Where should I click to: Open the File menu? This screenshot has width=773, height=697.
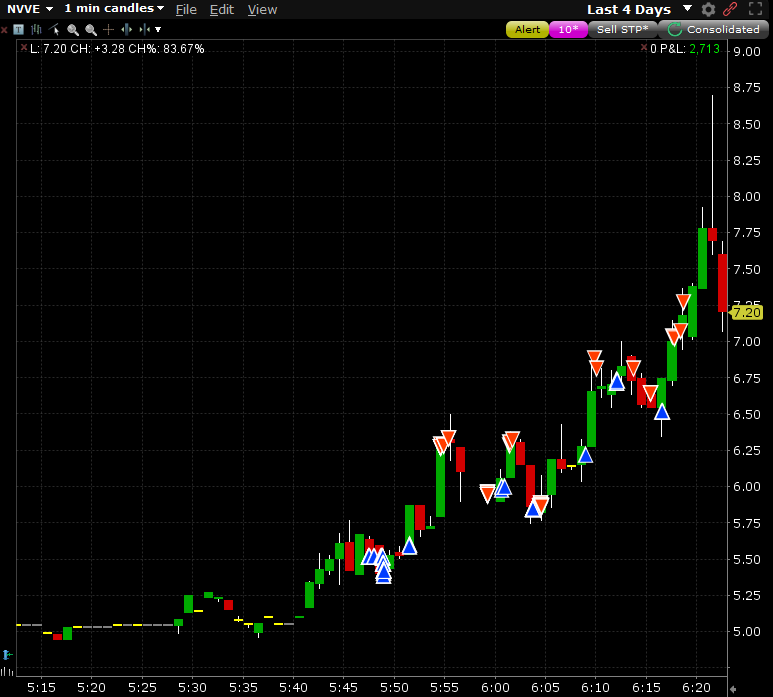(186, 9)
